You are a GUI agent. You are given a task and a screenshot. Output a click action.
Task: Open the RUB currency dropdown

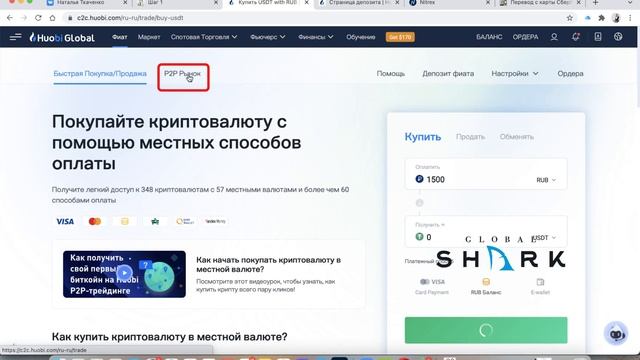pyautogui.click(x=546, y=180)
